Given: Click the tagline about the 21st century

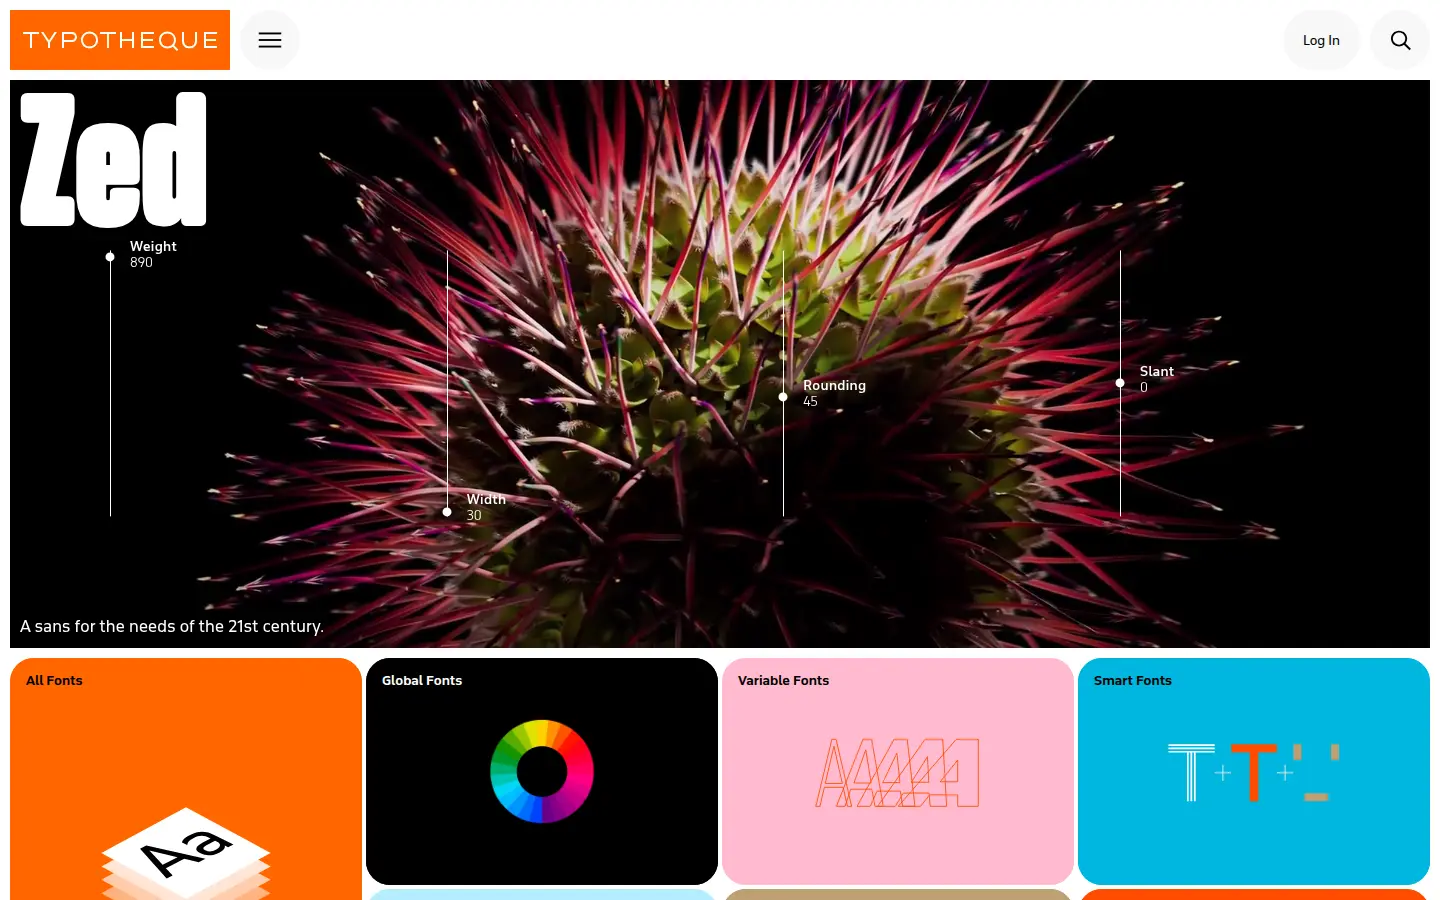Looking at the screenshot, I should (x=172, y=626).
